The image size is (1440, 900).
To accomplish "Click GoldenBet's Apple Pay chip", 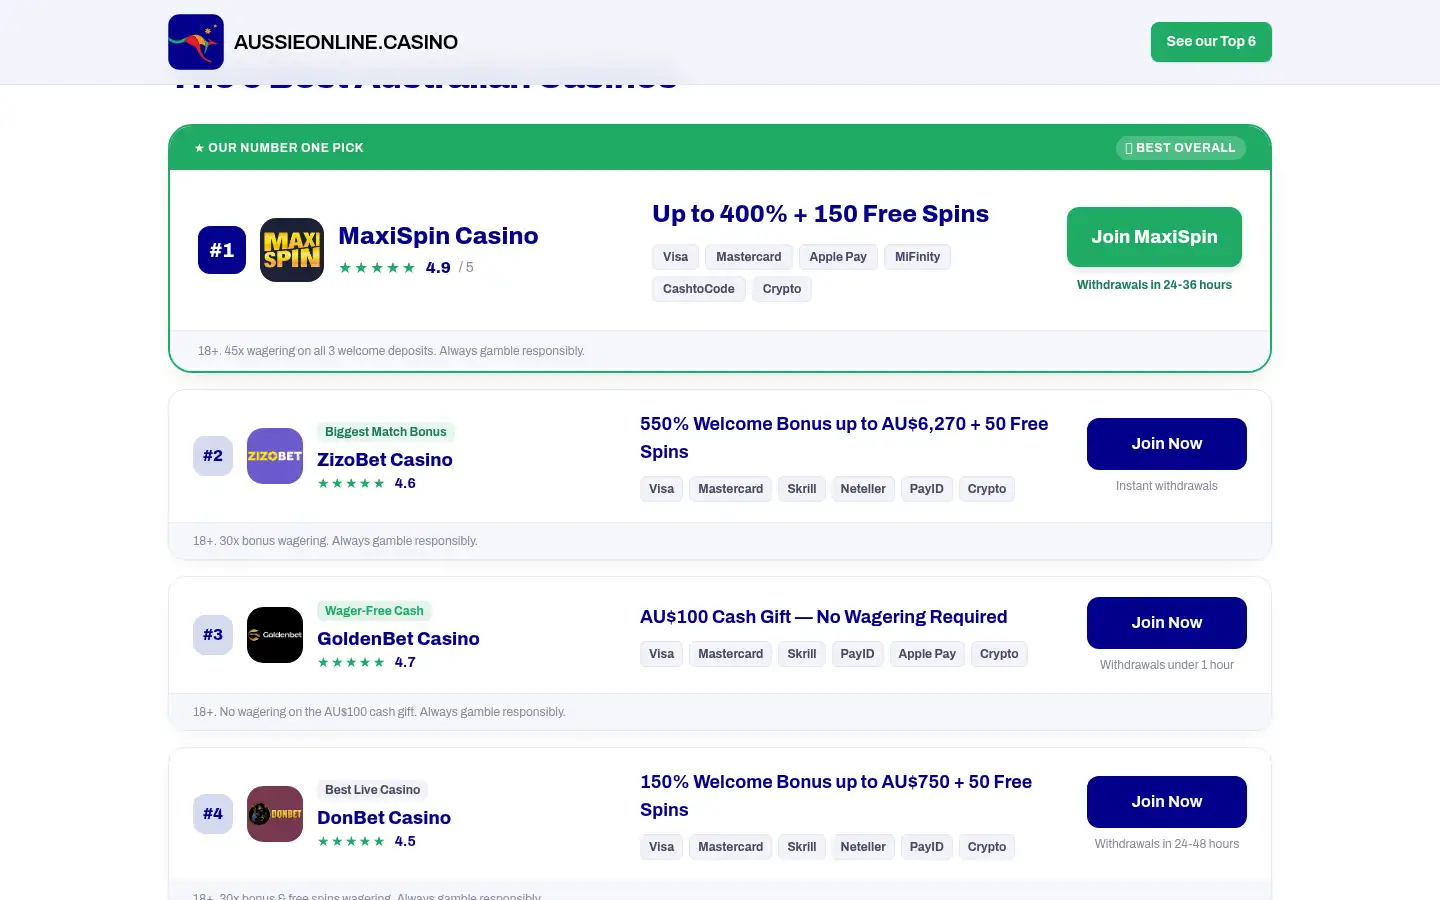I will click(x=927, y=654).
